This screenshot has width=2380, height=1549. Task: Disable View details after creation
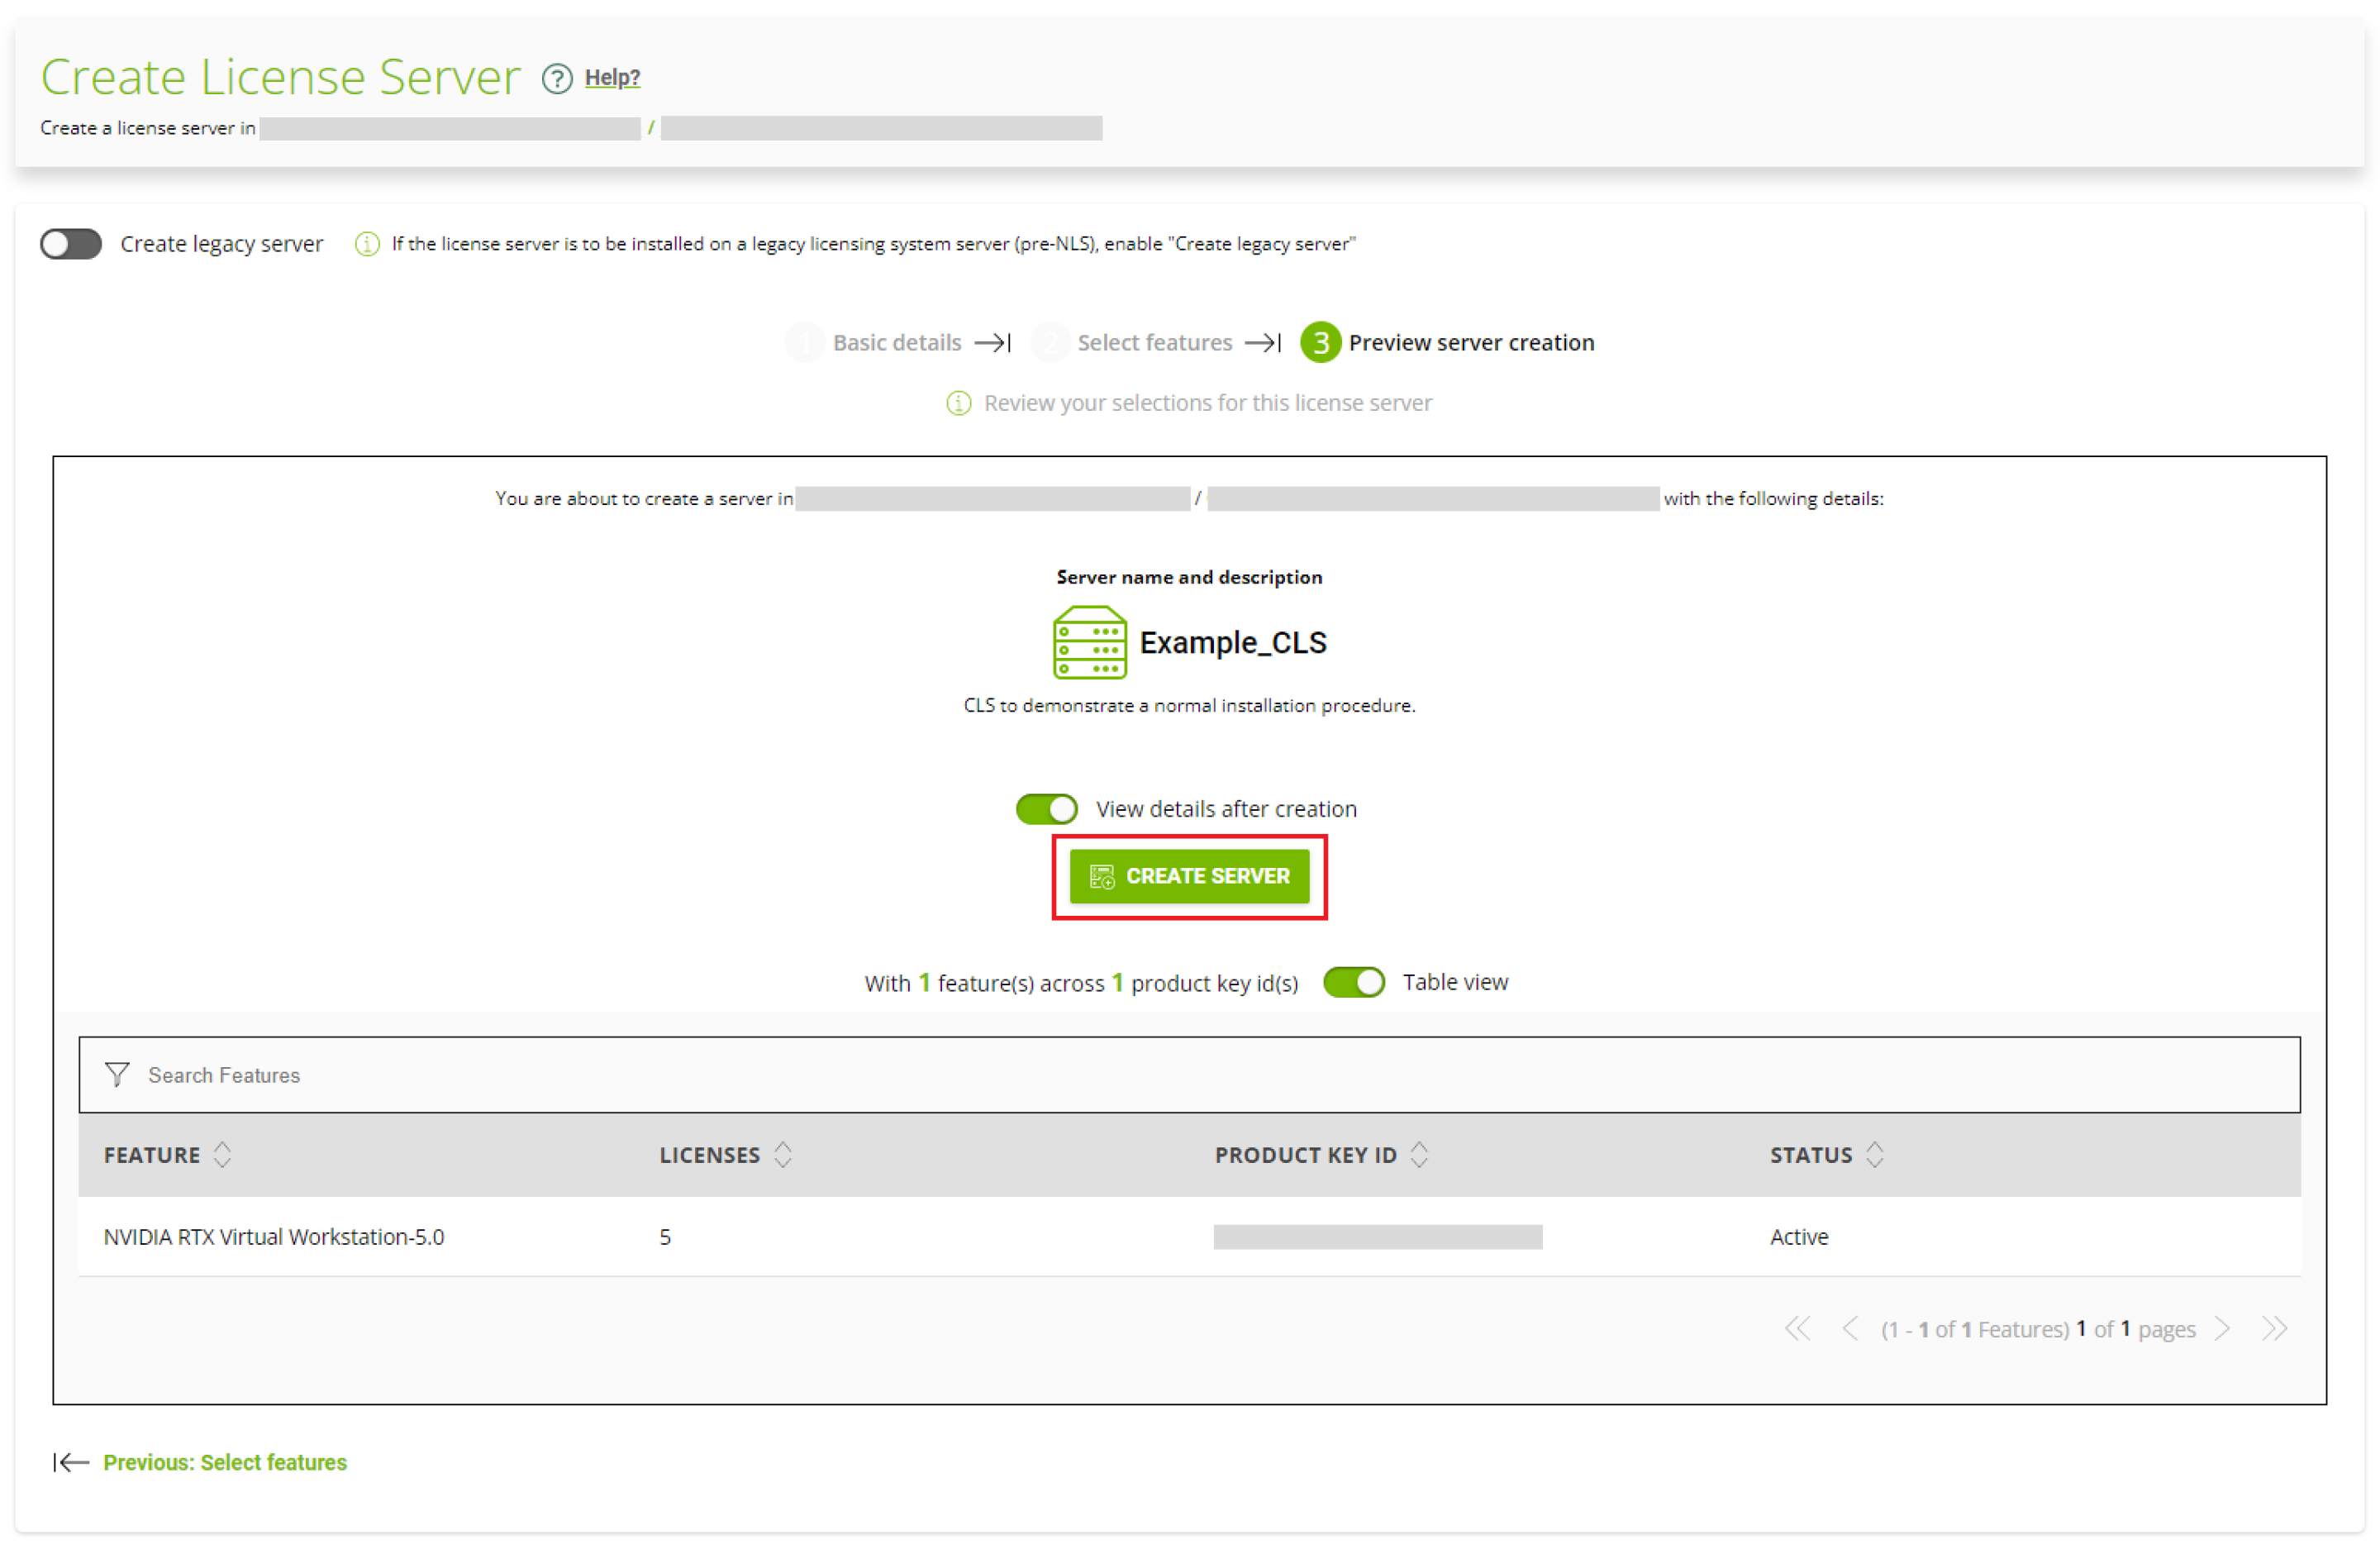(x=1046, y=808)
